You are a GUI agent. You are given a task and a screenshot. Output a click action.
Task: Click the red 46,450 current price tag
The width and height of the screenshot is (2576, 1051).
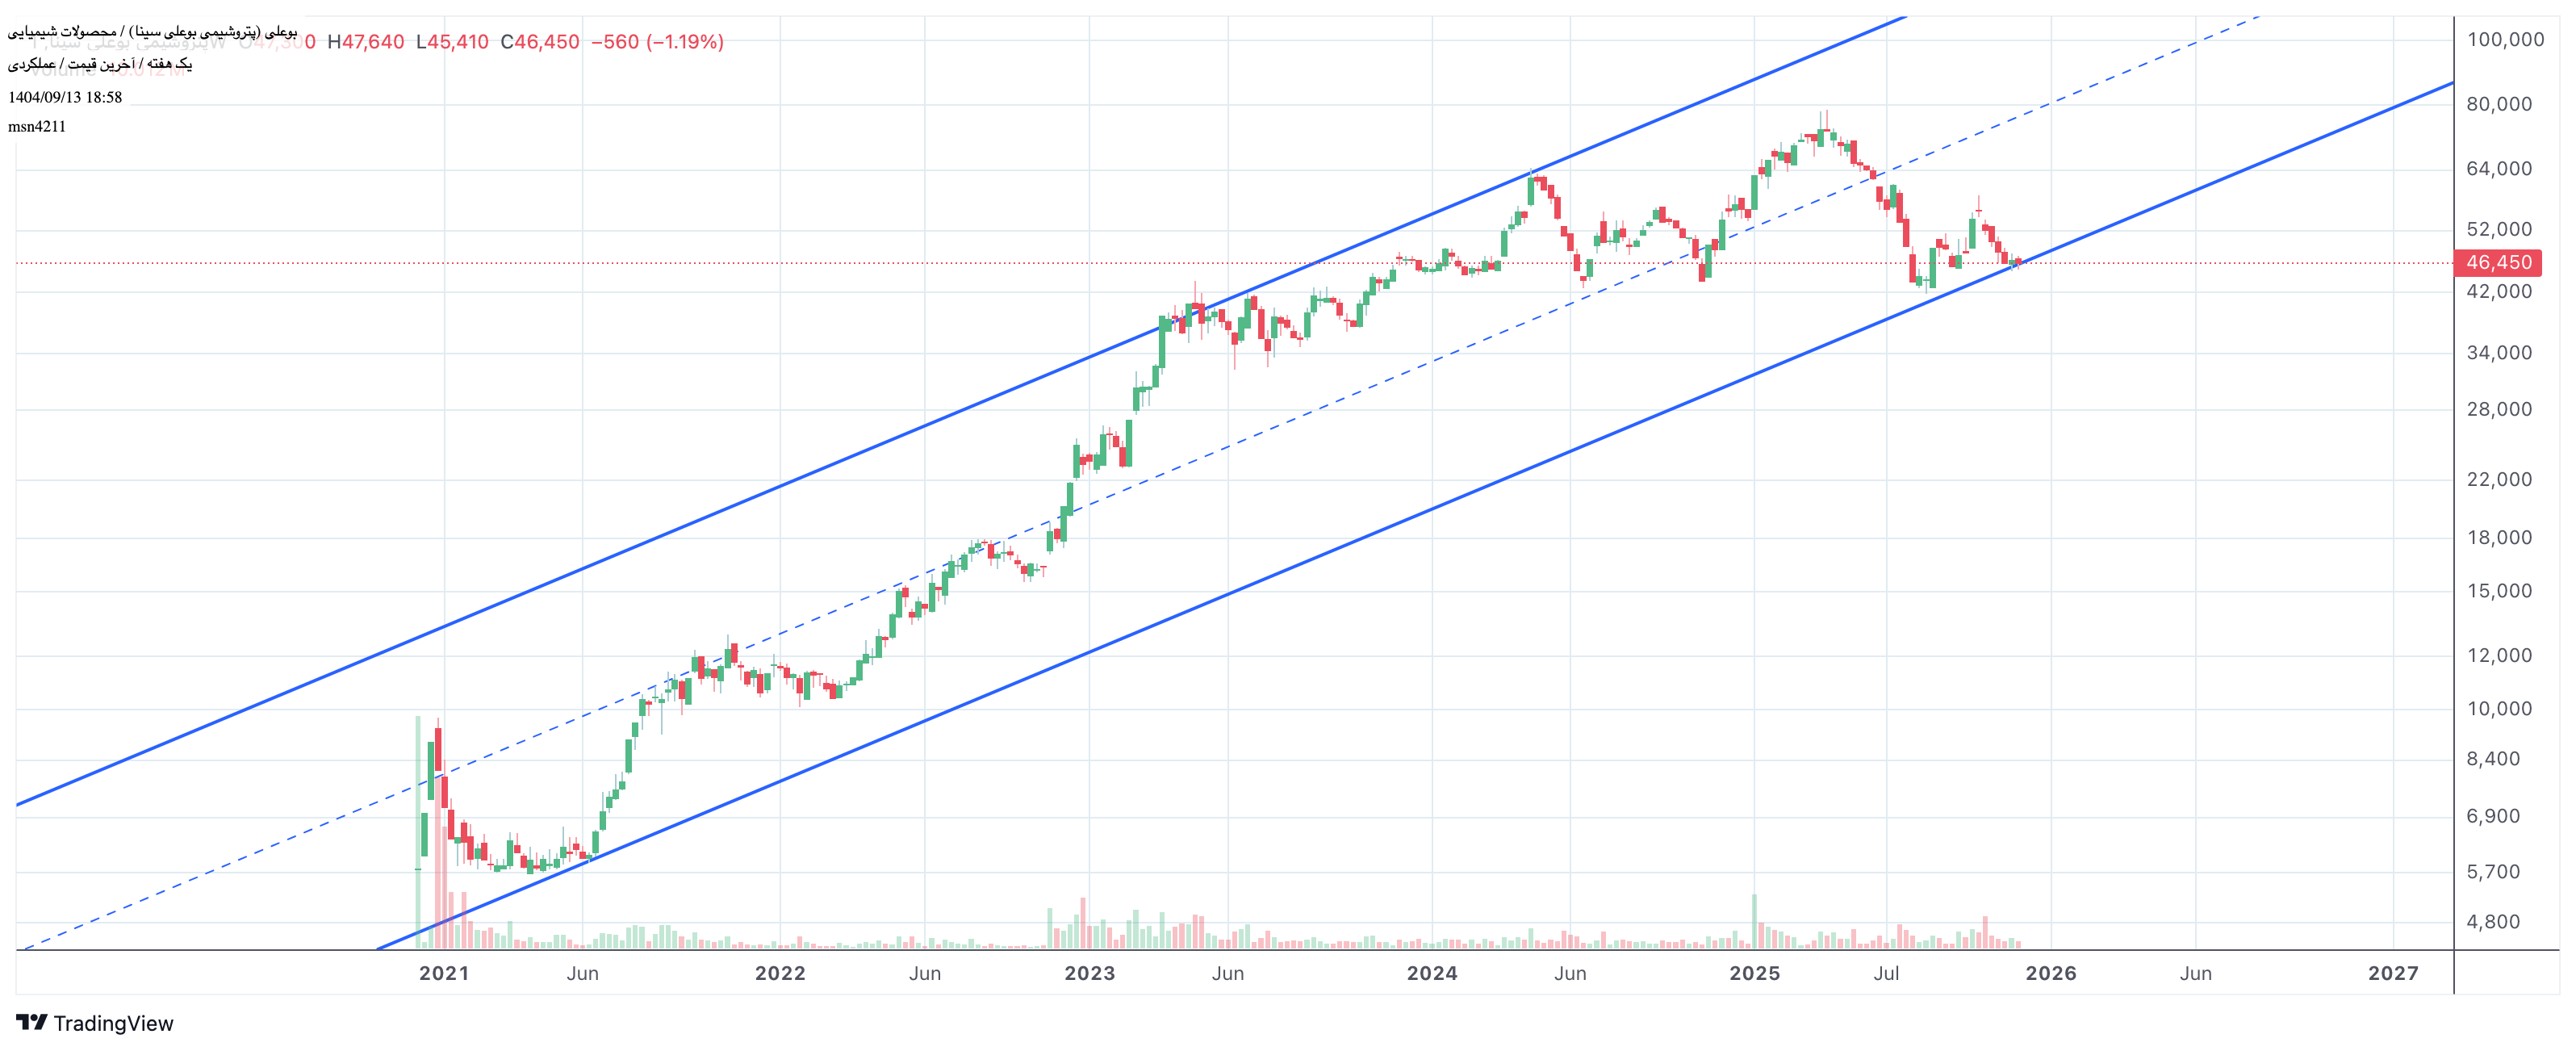click(x=2497, y=263)
